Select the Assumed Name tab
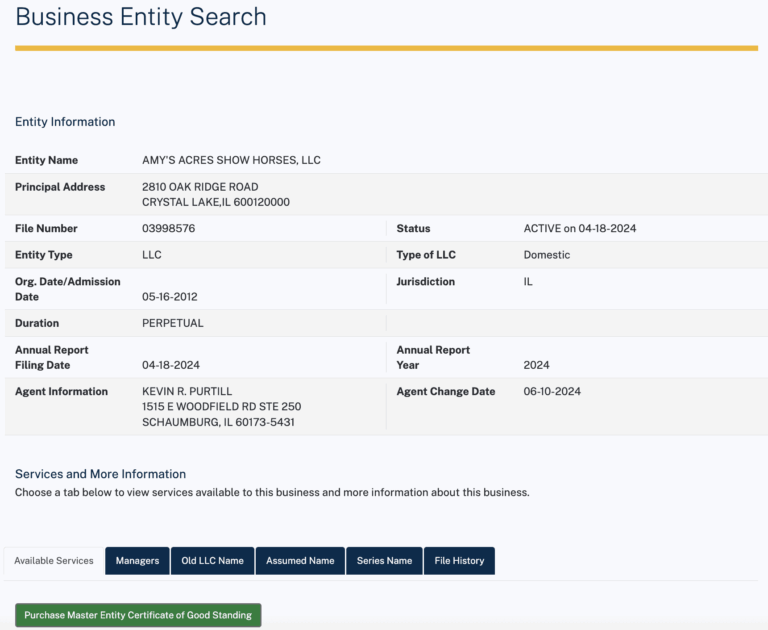The height and width of the screenshot is (630, 768). pos(300,561)
